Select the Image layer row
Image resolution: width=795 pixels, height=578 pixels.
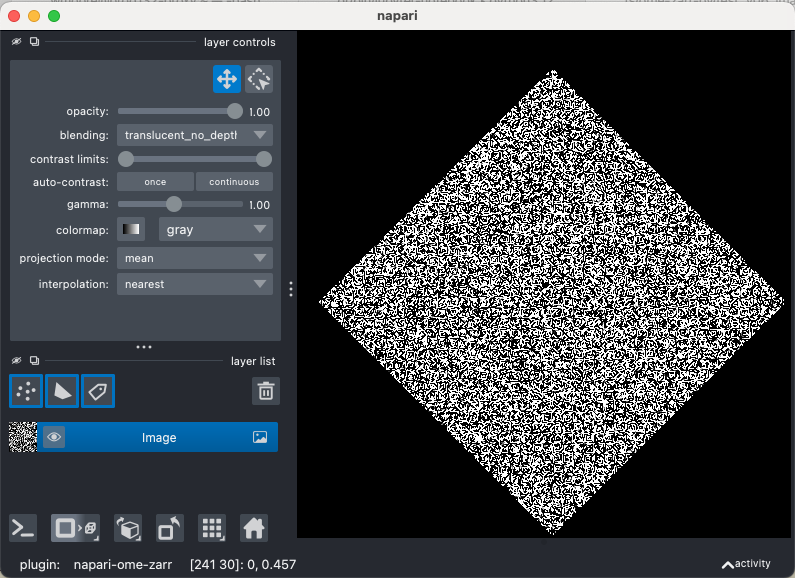143,437
